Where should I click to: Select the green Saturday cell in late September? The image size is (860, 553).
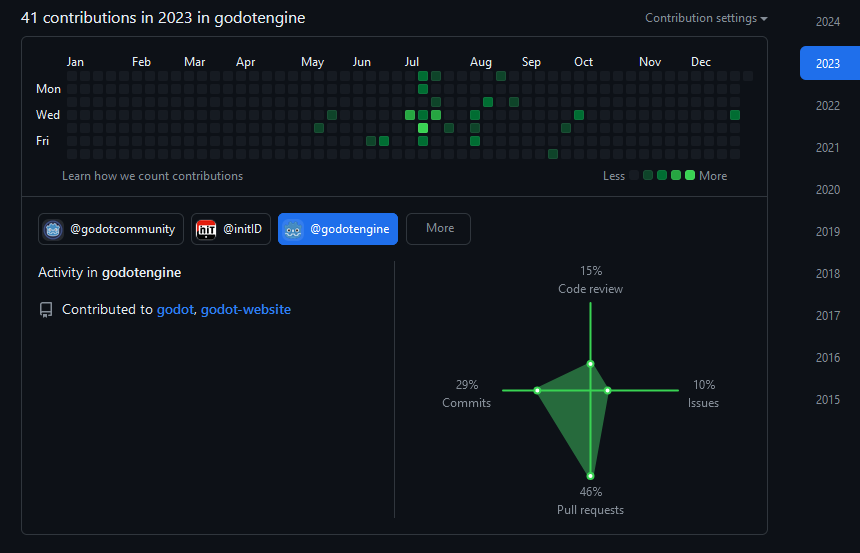(x=553, y=154)
